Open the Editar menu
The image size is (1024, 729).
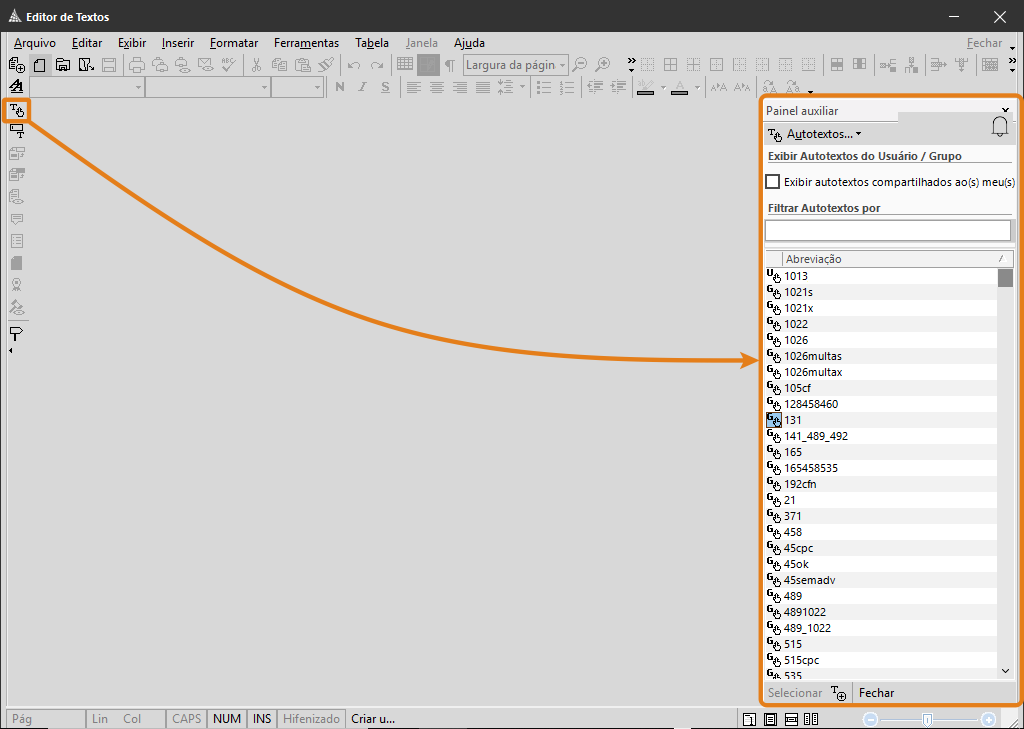[87, 43]
